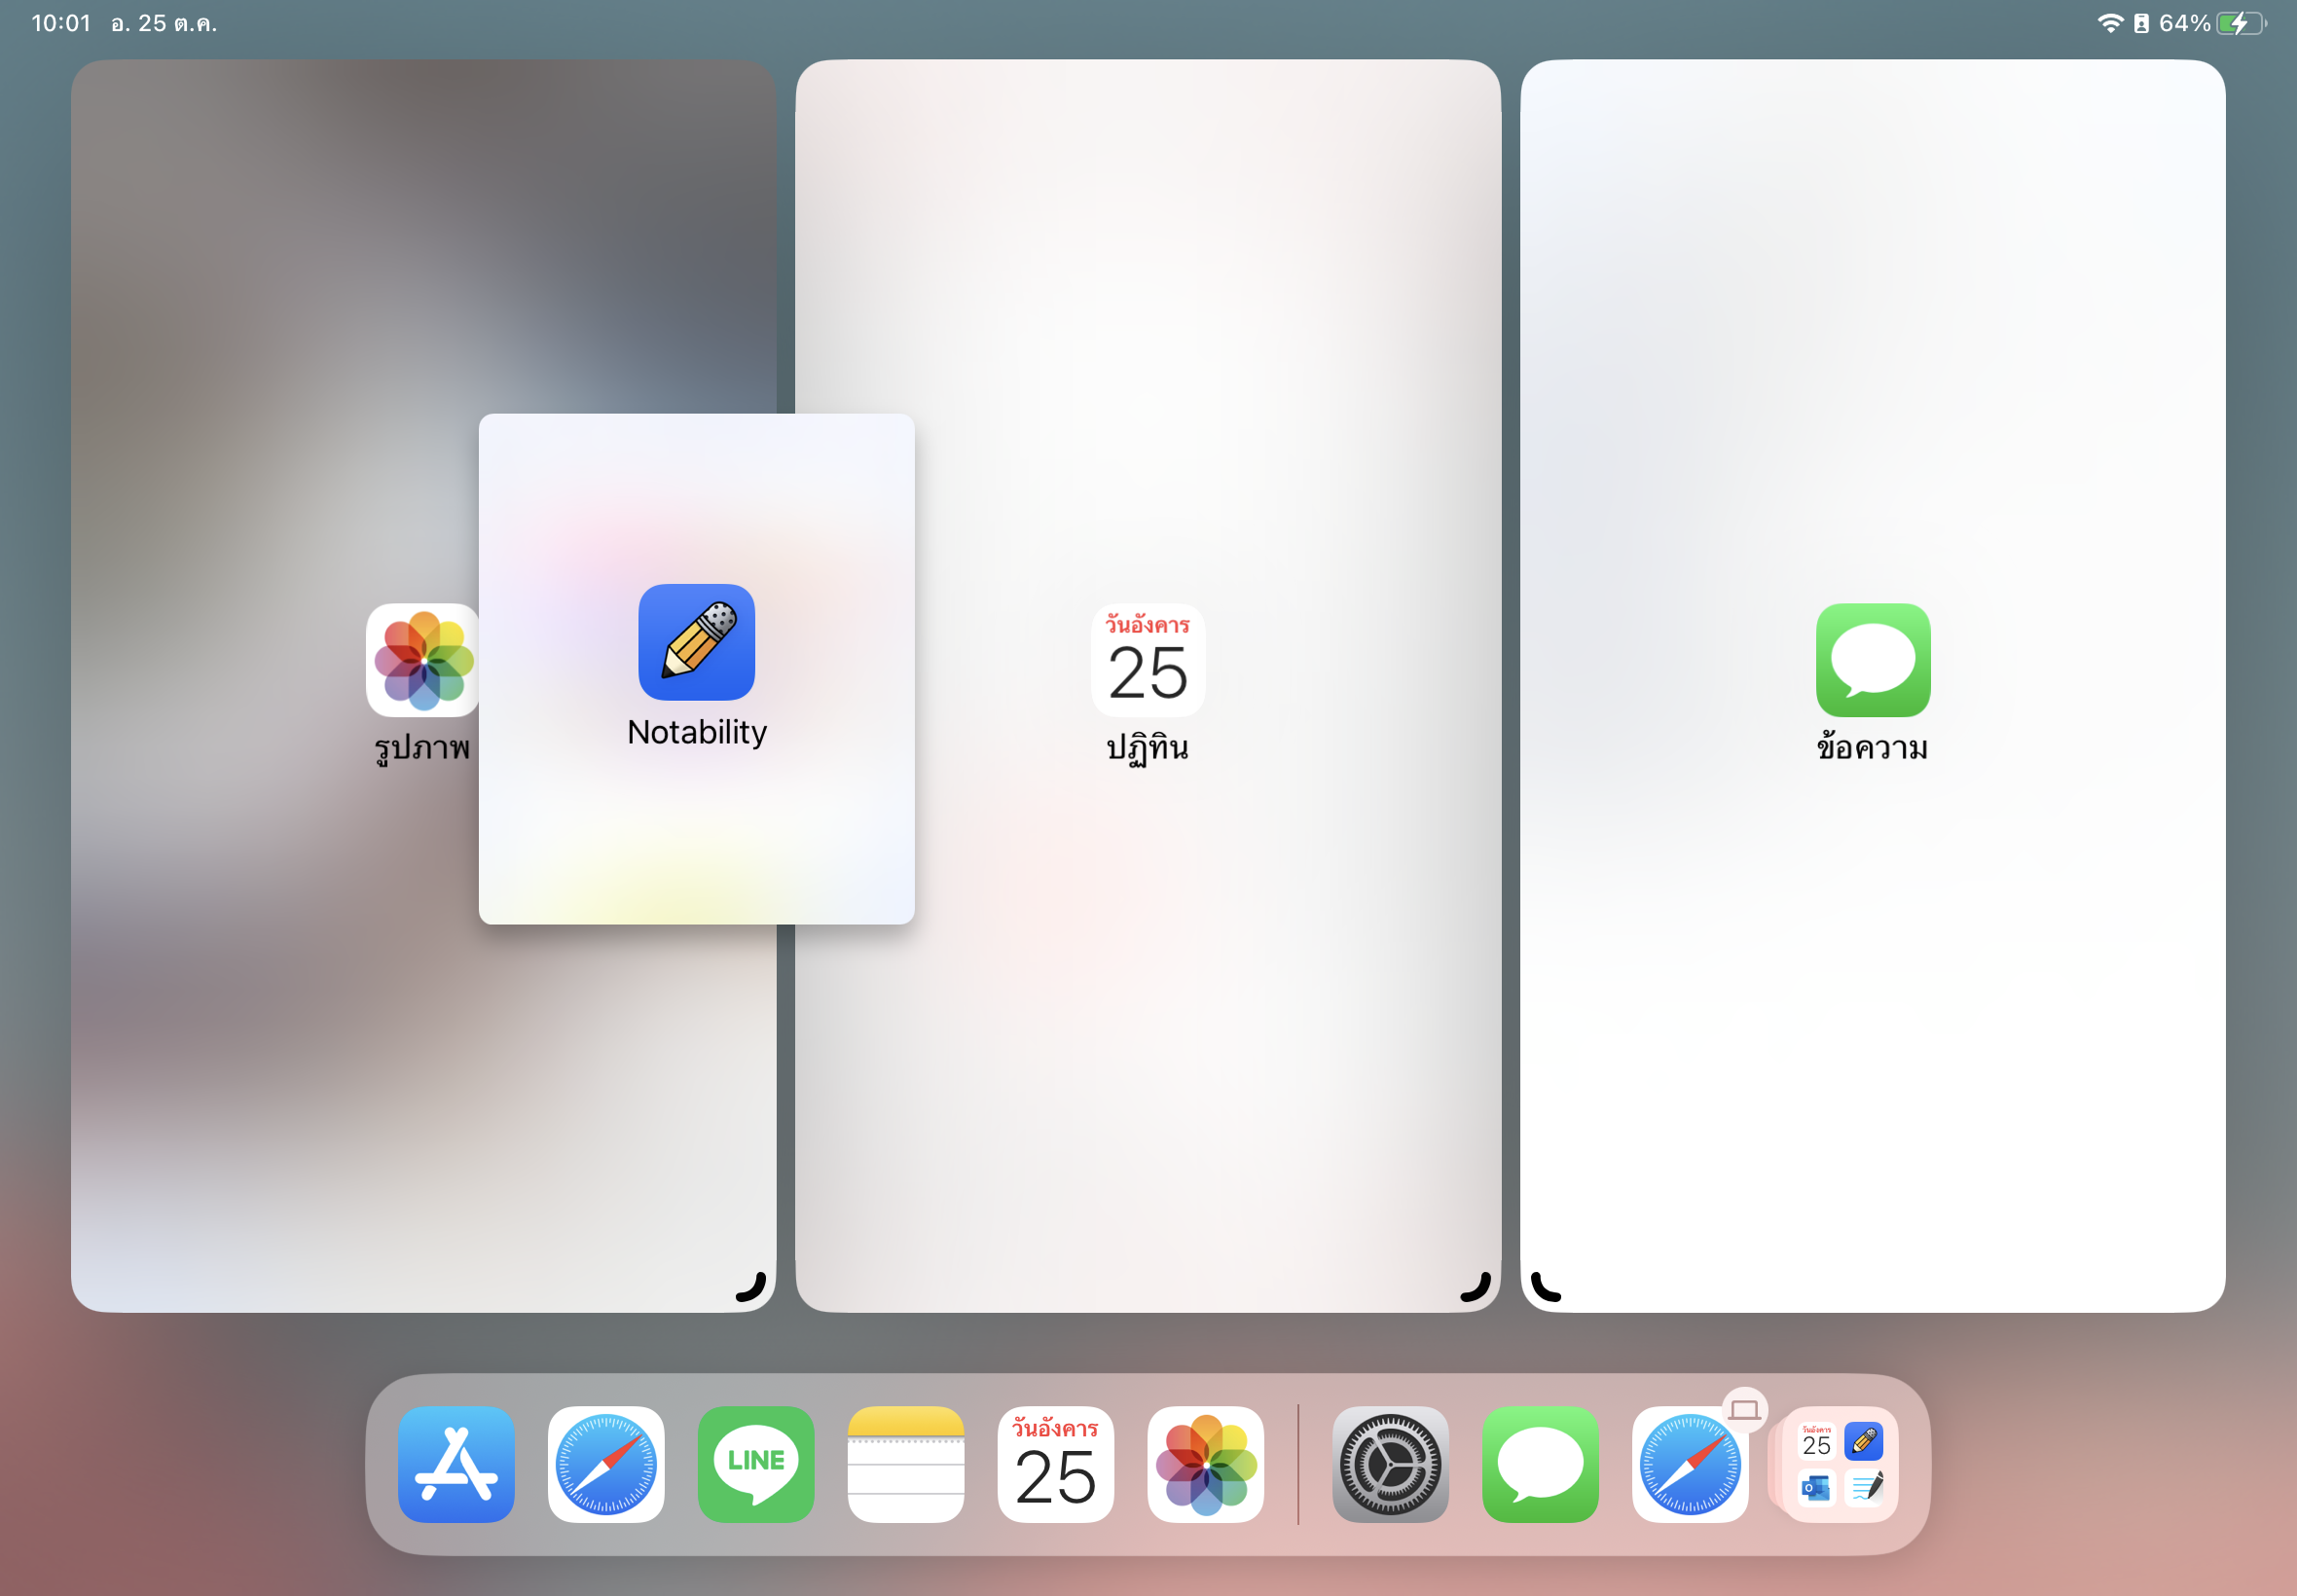Open the Messages icon in the dock
2297x1596 pixels.
(x=1540, y=1464)
